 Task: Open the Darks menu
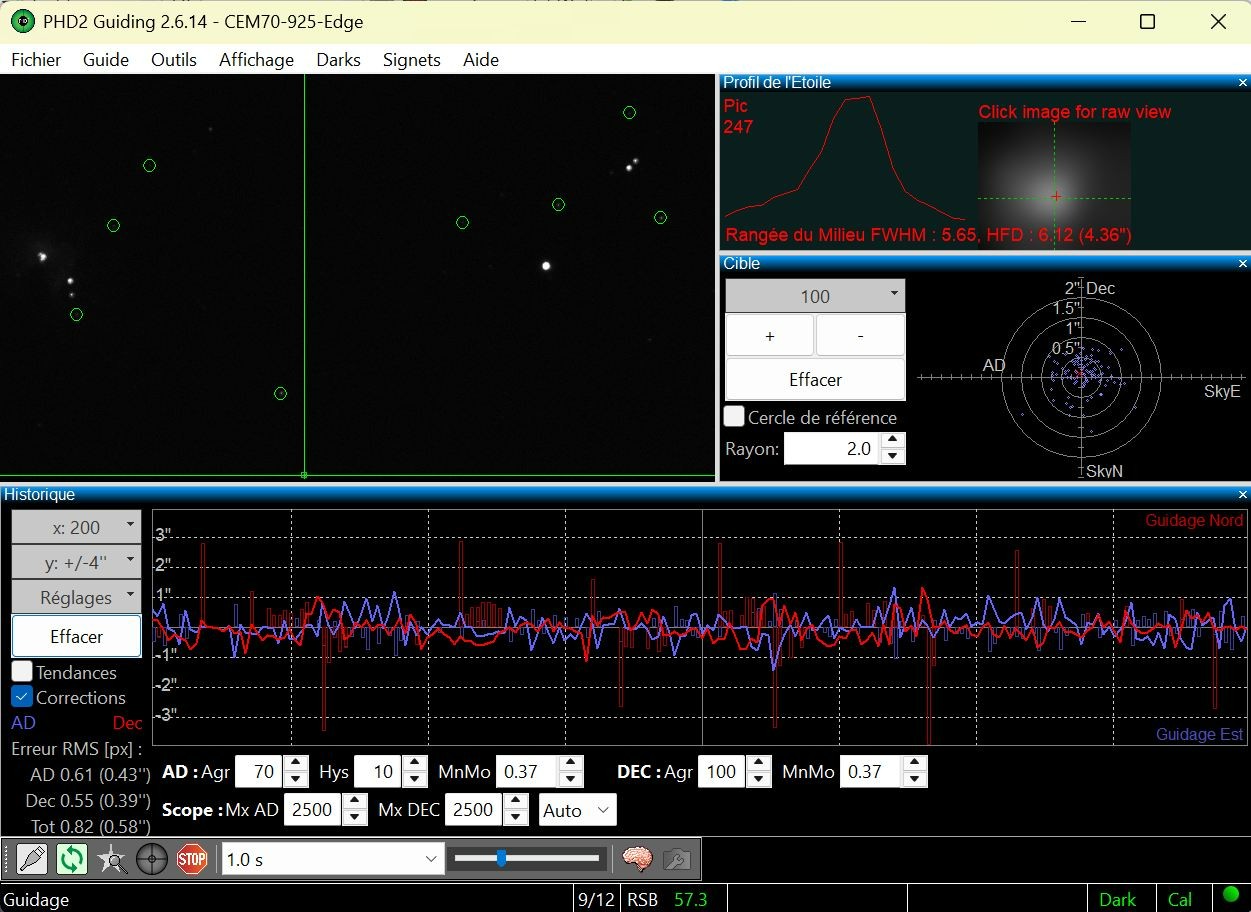(338, 60)
